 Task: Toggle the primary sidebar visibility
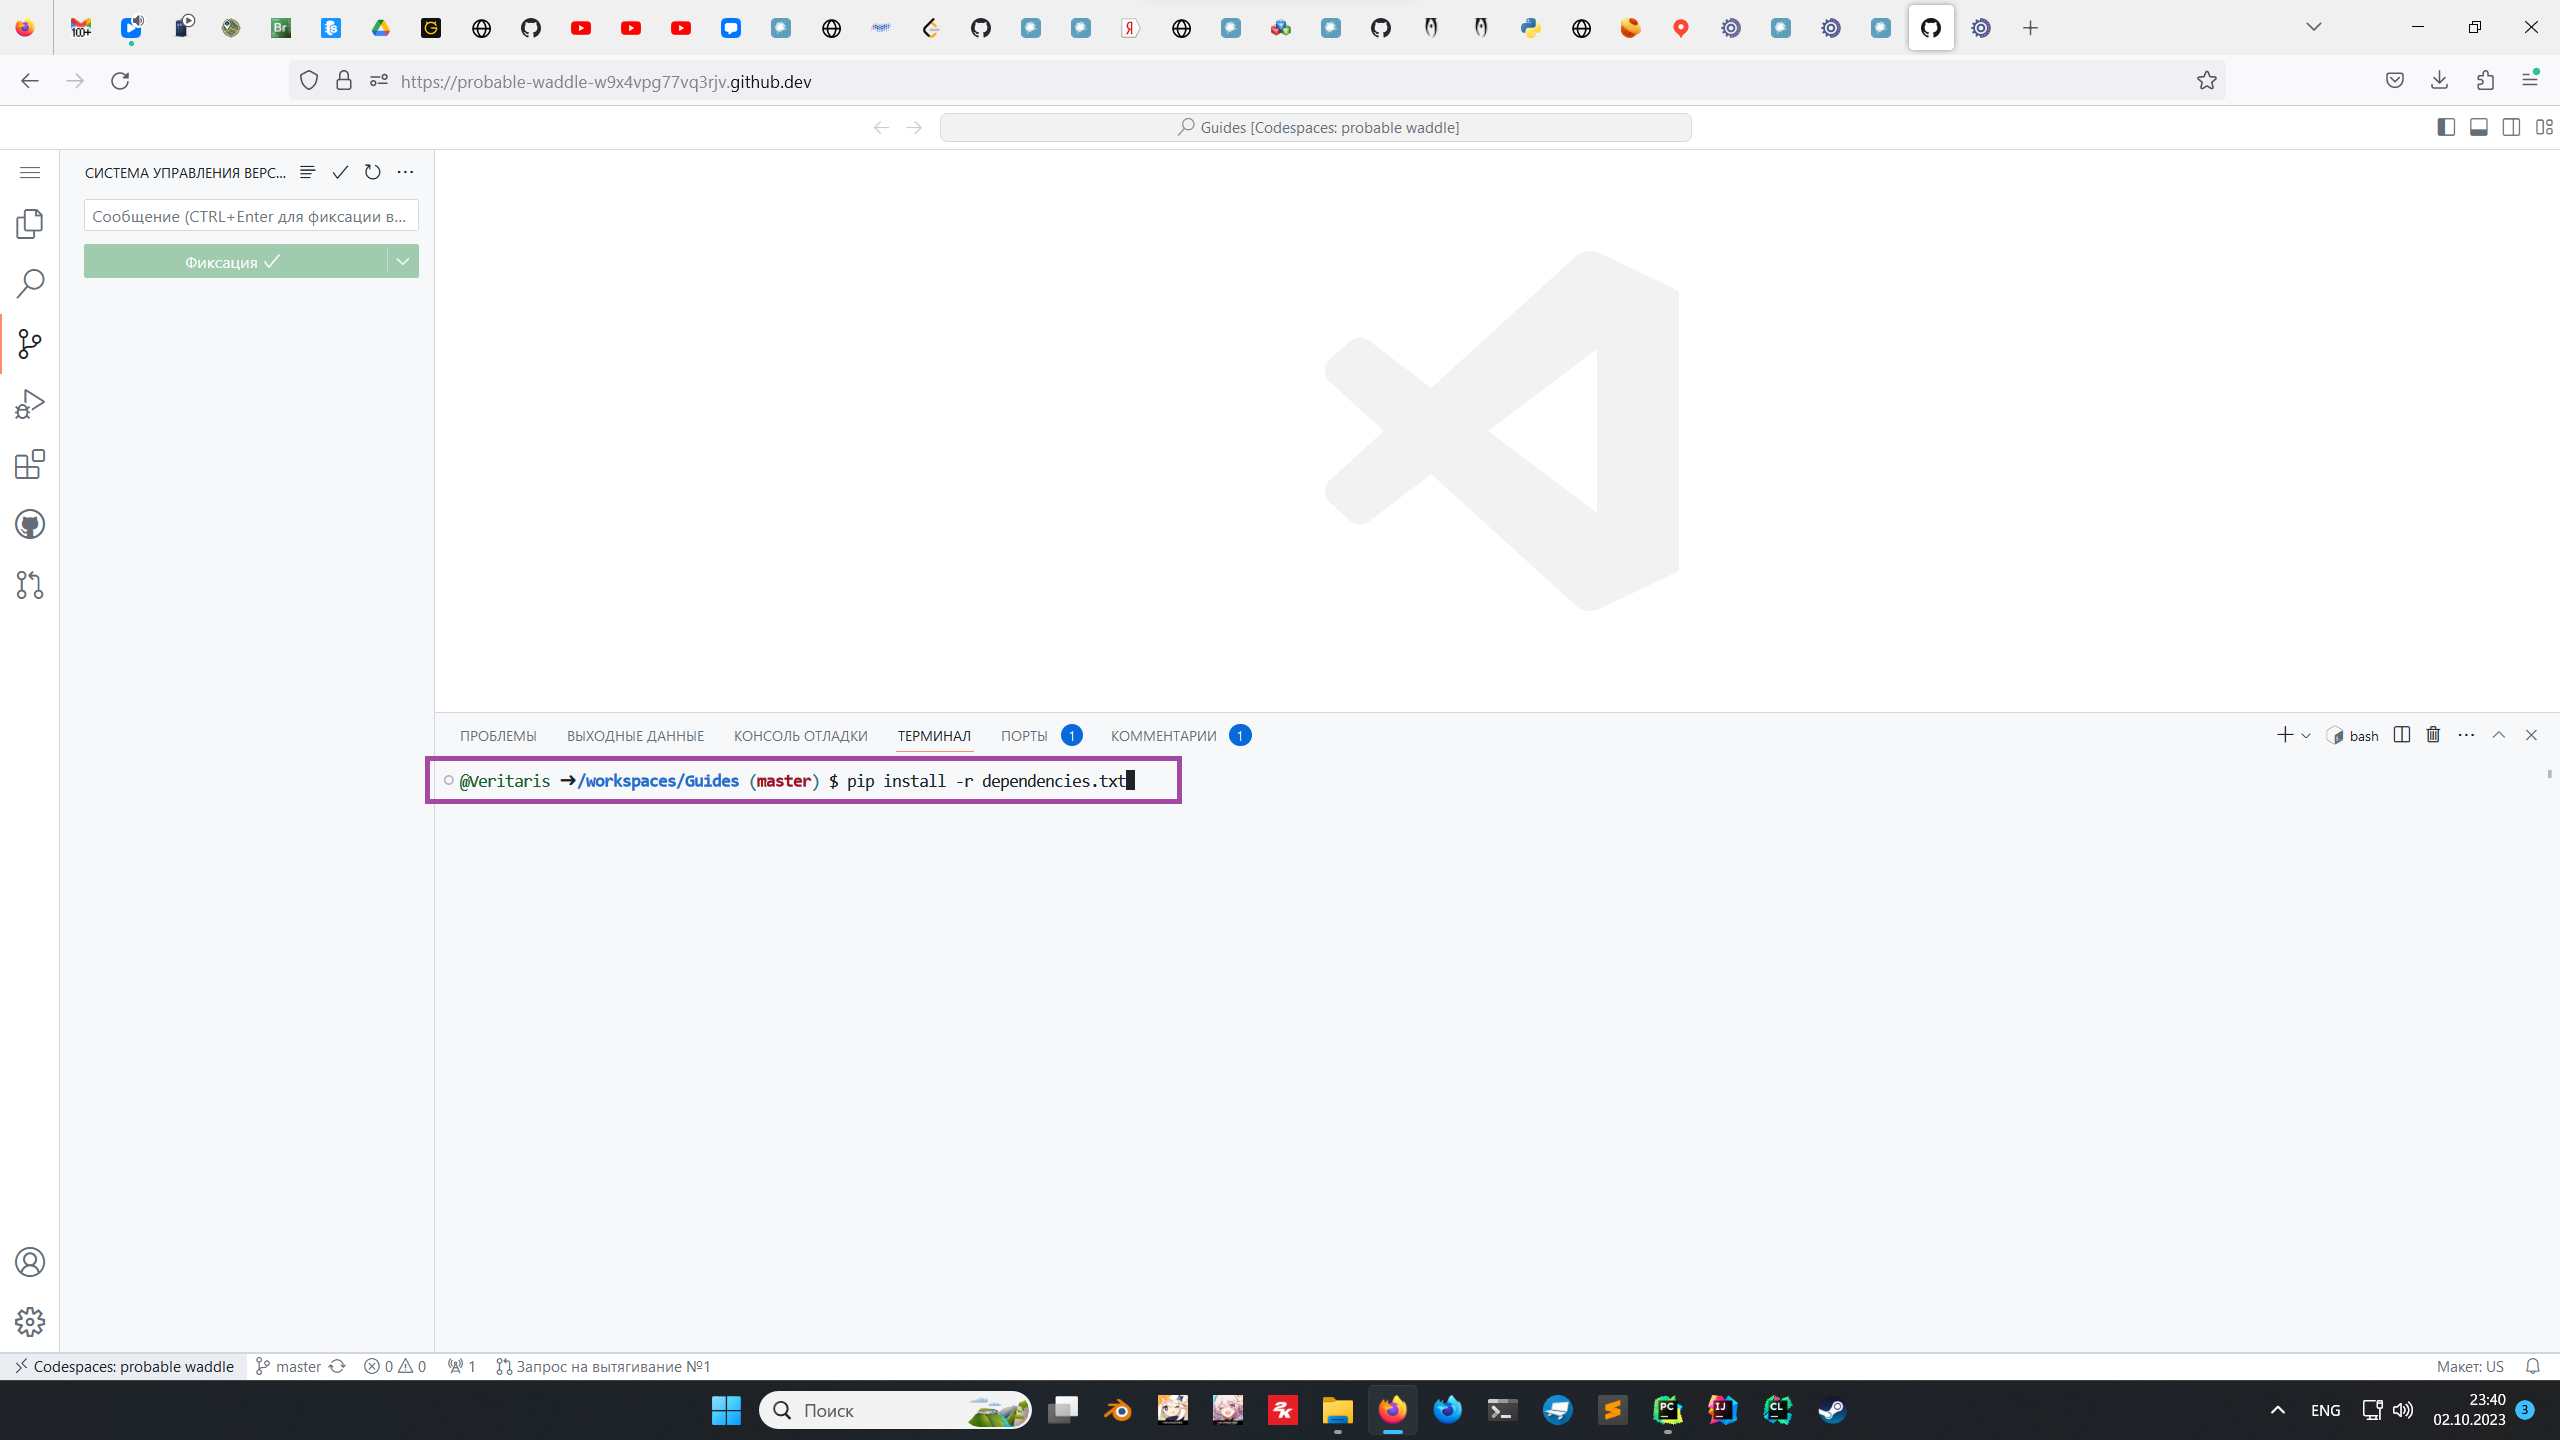point(2446,127)
